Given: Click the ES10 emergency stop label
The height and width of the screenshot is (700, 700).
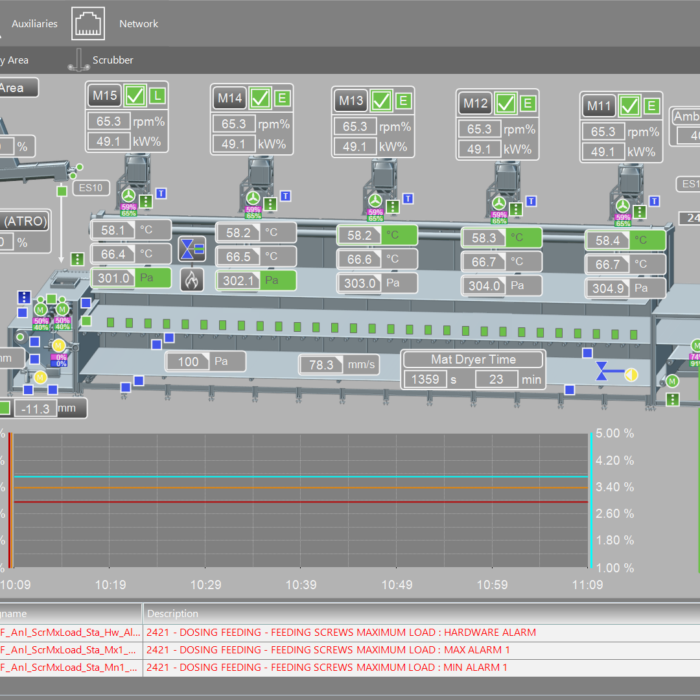Looking at the screenshot, I should coord(91,187).
